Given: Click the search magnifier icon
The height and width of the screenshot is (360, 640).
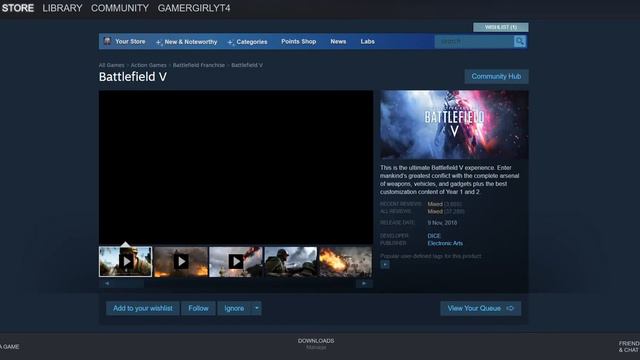Looking at the screenshot, I should (x=520, y=42).
